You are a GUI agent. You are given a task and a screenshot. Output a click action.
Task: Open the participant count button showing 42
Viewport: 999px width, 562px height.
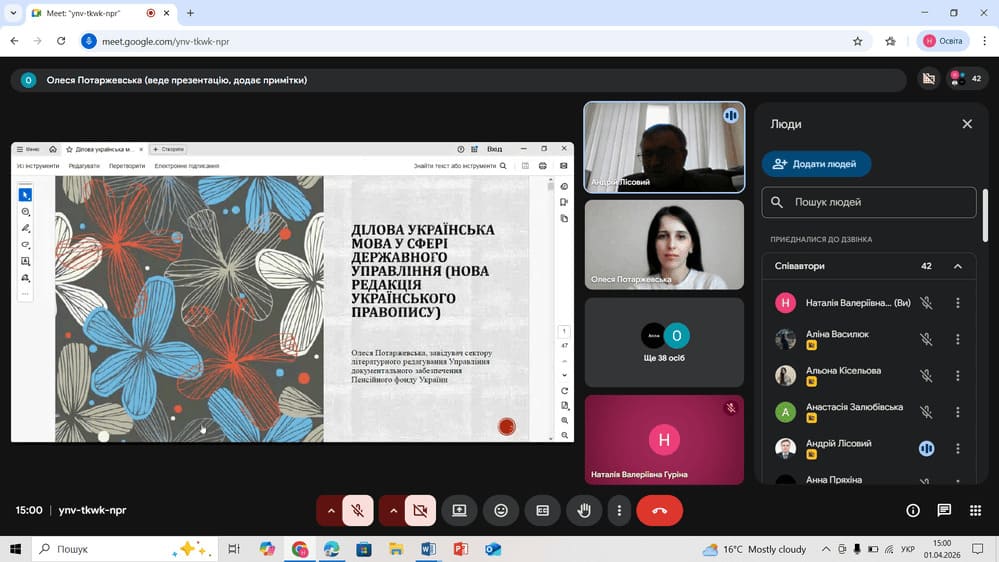coord(966,78)
